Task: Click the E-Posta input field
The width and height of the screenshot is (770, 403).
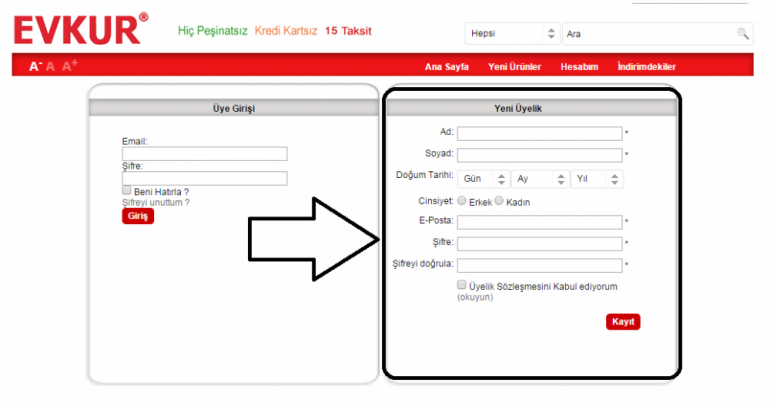Action: (x=540, y=222)
